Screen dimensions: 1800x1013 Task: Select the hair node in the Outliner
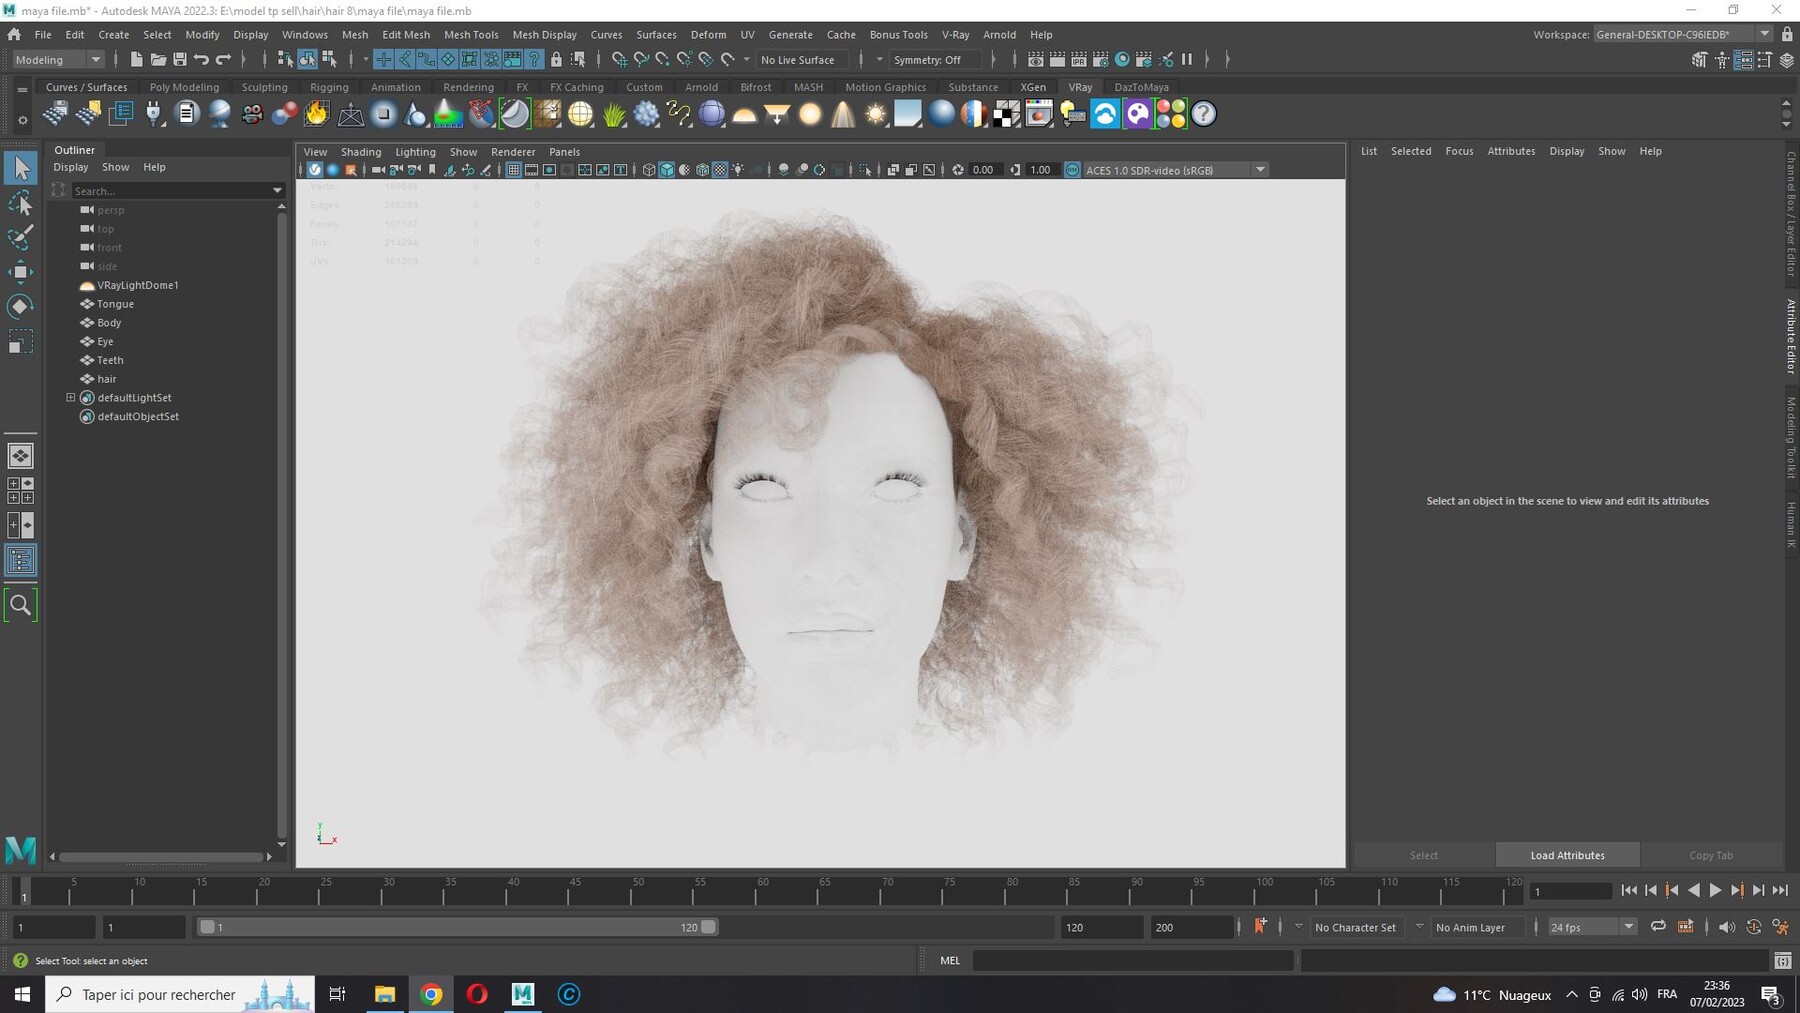[107, 379]
